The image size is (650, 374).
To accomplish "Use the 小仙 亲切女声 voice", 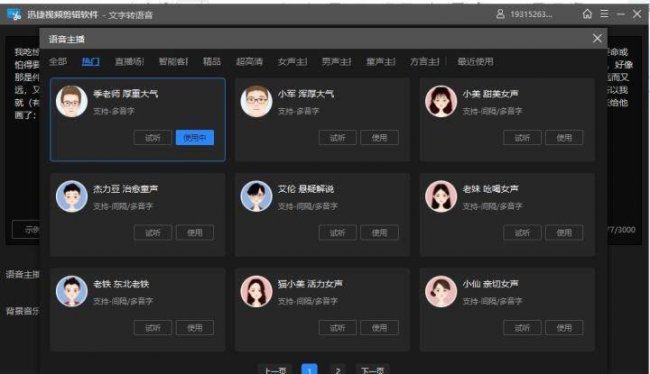I will point(564,328).
